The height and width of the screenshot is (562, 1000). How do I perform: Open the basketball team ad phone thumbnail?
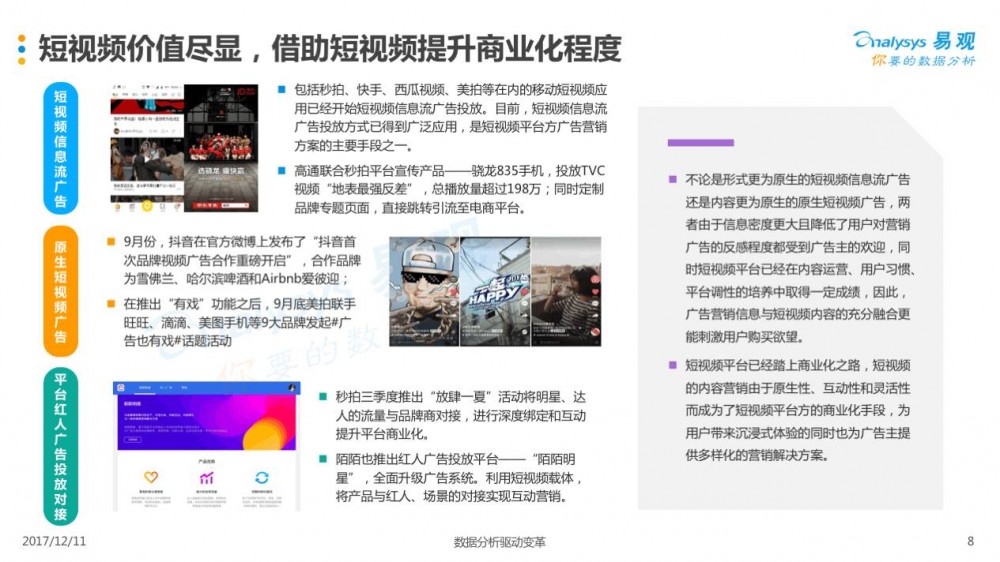click(221, 148)
